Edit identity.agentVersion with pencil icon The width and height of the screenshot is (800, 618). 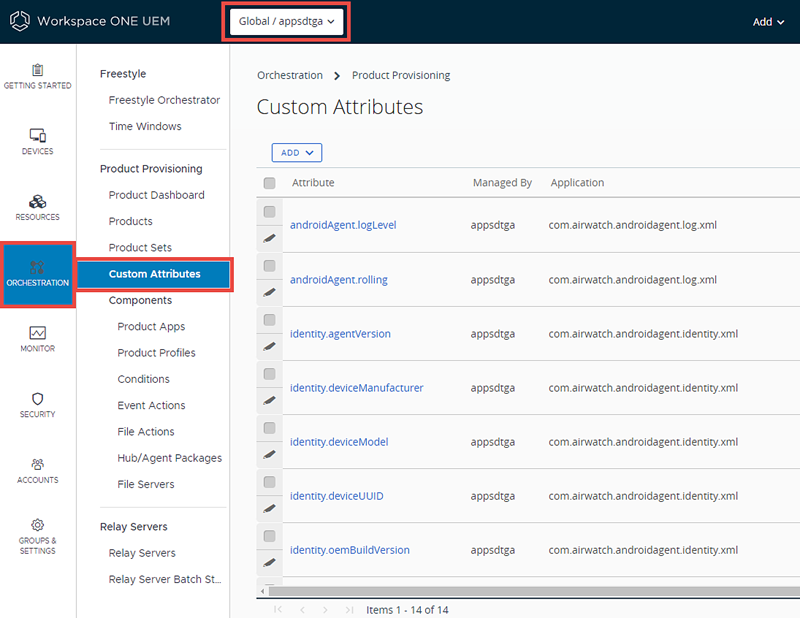click(x=269, y=347)
